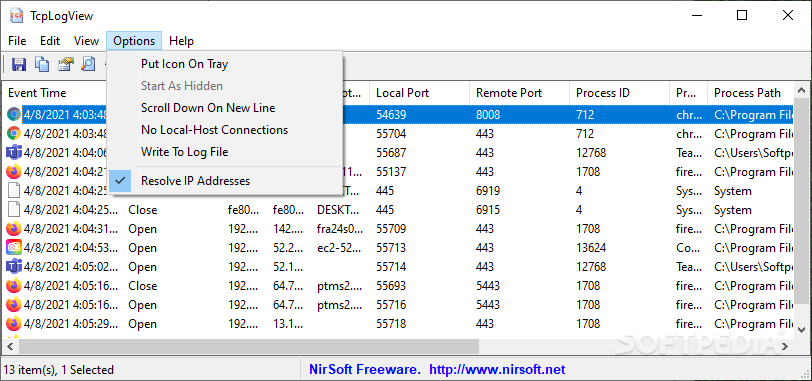This screenshot has height=381, width=812.
Task: Click the Firefox icon on the port 55716 row
Action: [x=14, y=304]
